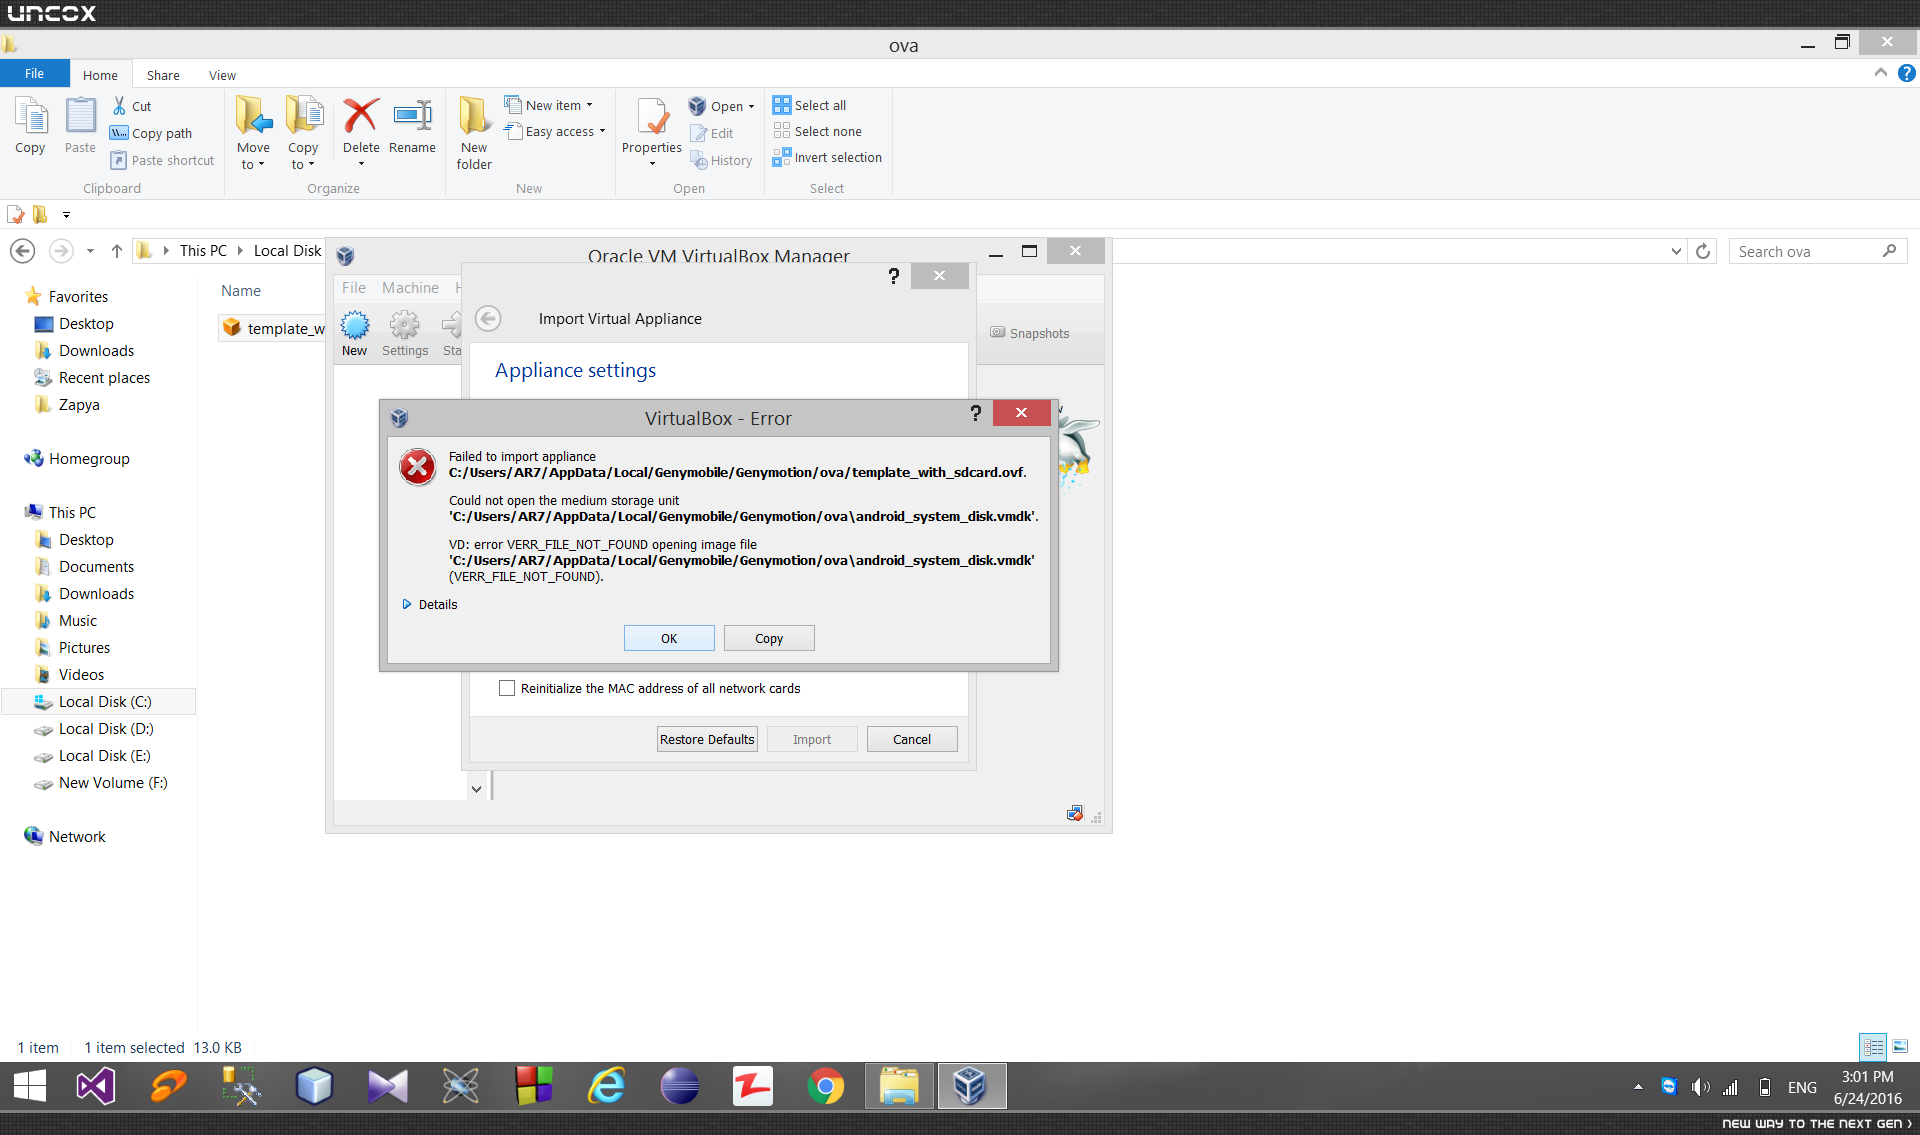The width and height of the screenshot is (1920, 1135).
Task: Switch to large icons view in Explorer
Action: [1899, 1047]
